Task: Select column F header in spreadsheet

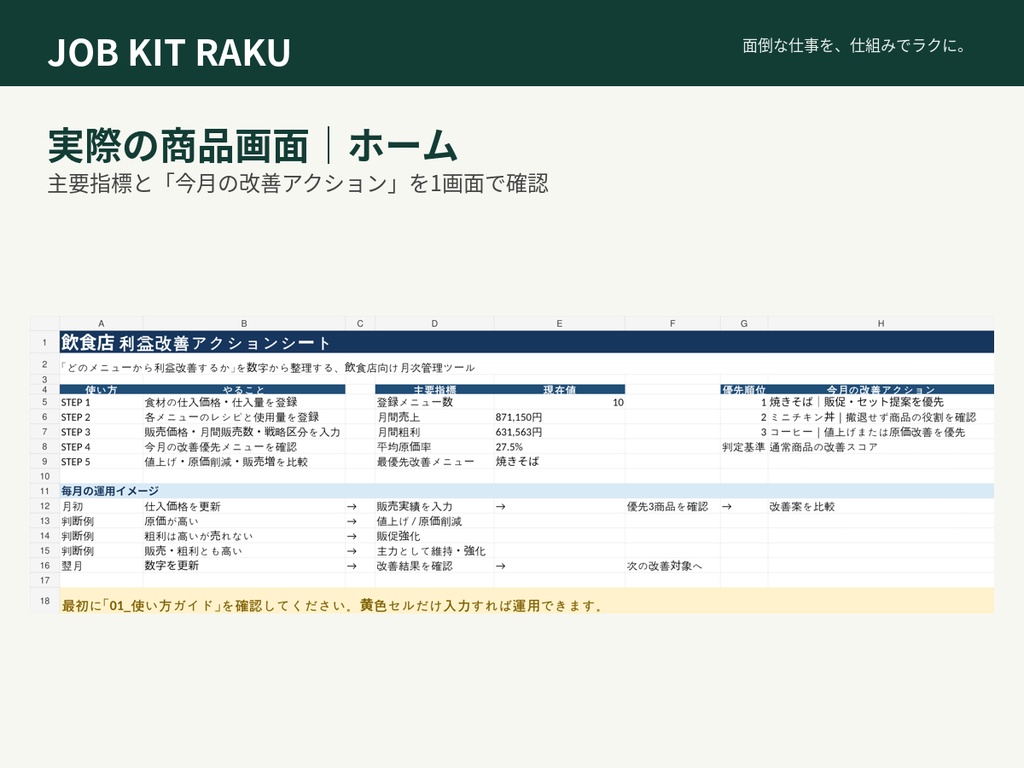Action: click(x=673, y=323)
